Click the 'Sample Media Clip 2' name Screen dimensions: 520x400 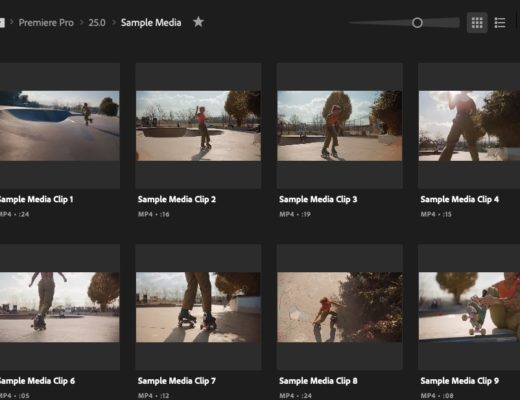(x=177, y=199)
